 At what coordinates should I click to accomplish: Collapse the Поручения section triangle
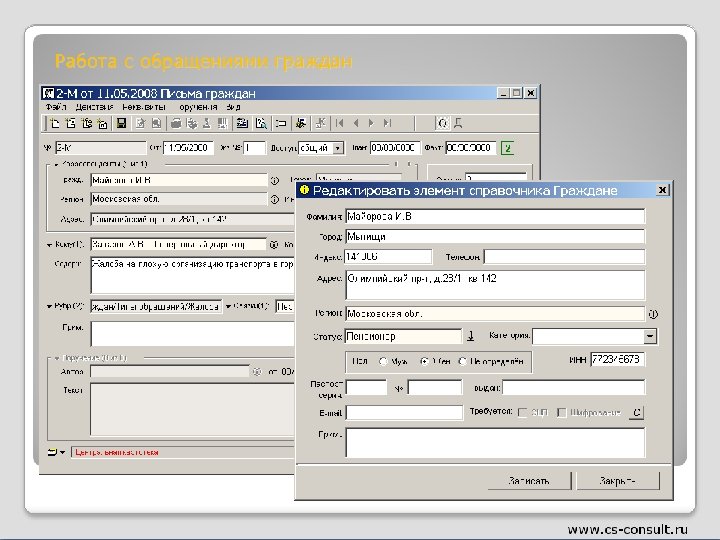click(57, 358)
